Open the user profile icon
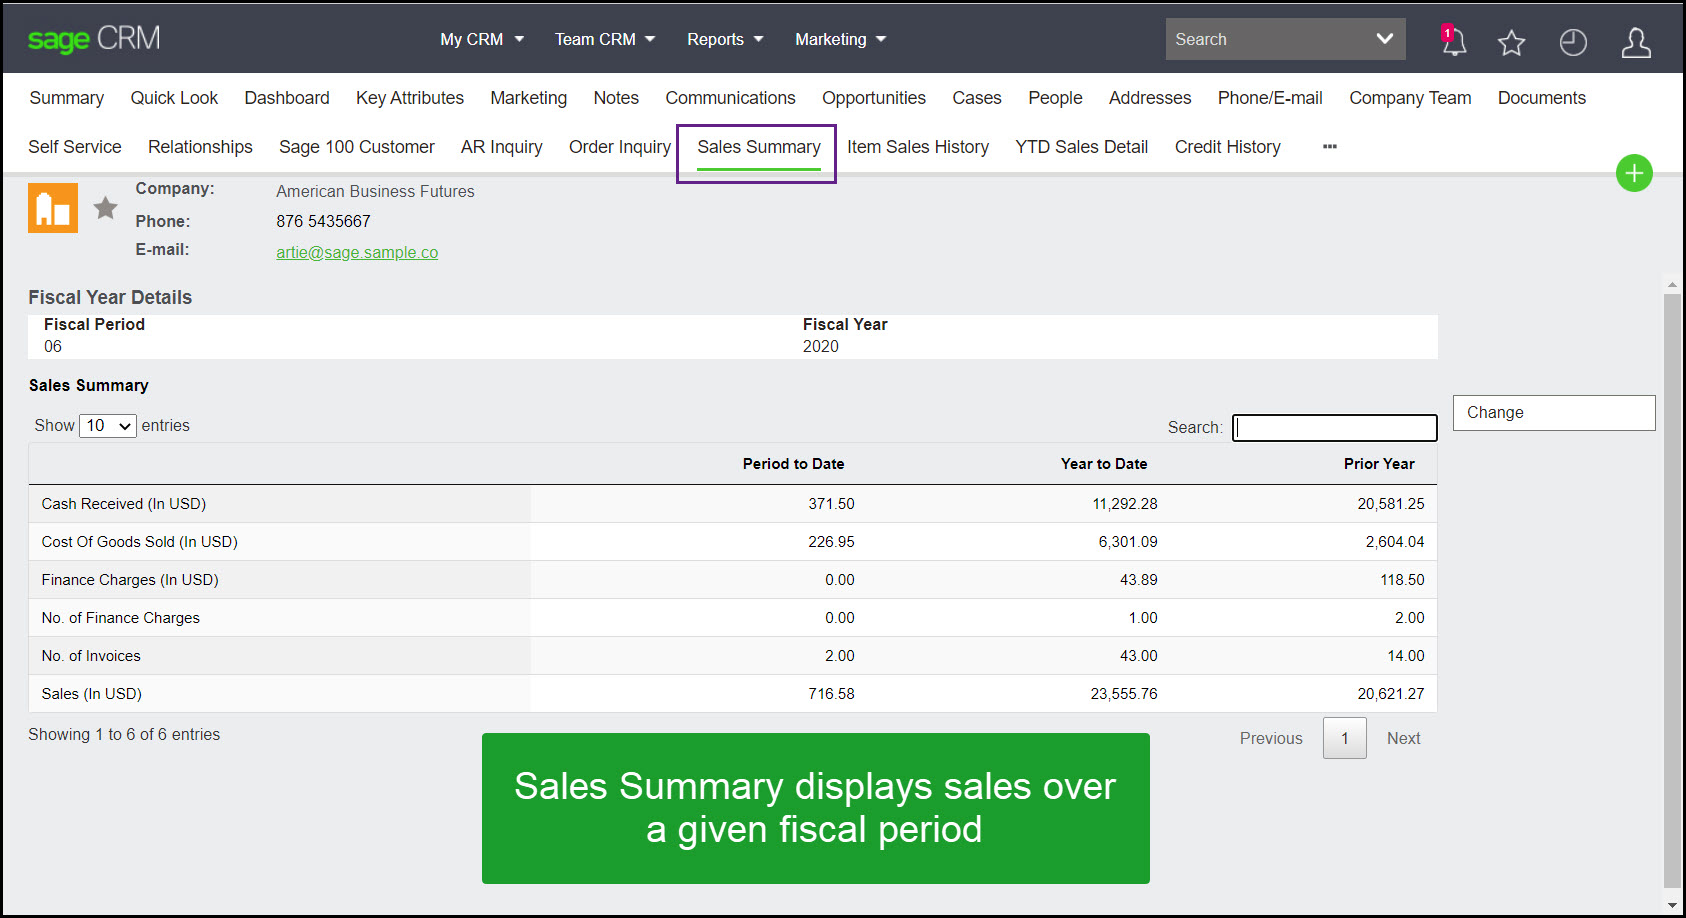This screenshot has height=918, width=1686. [x=1636, y=42]
